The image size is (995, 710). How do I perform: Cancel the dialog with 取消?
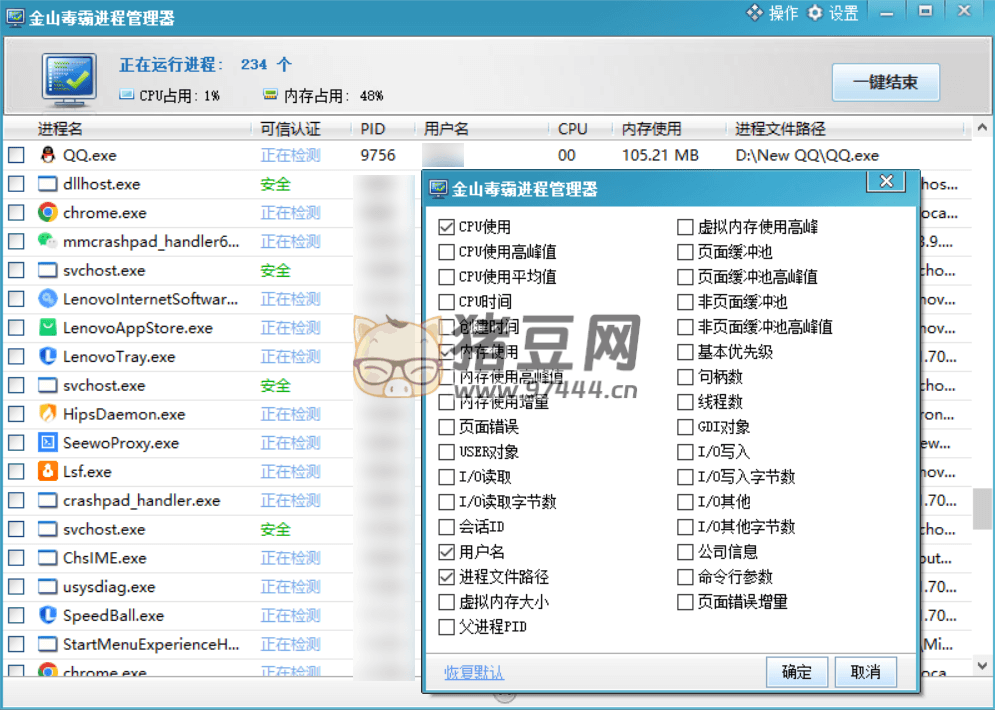coord(866,672)
